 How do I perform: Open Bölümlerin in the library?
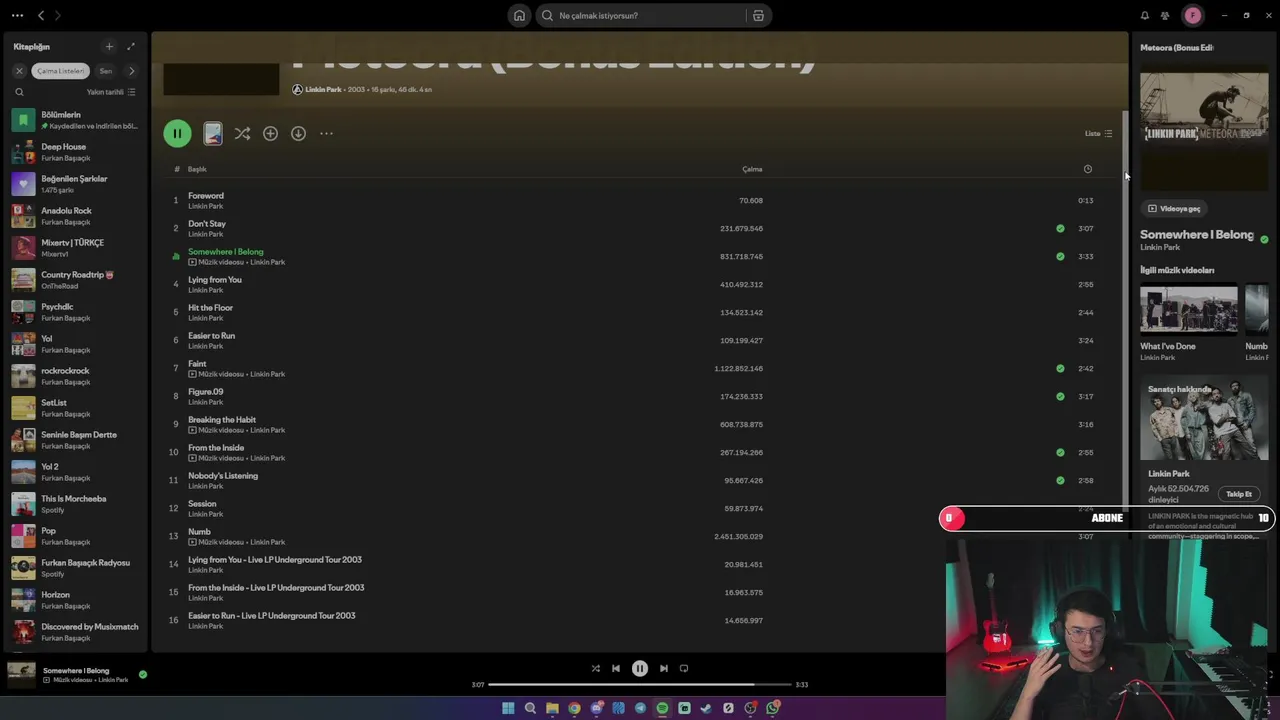pyautogui.click(x=75, y=120)
